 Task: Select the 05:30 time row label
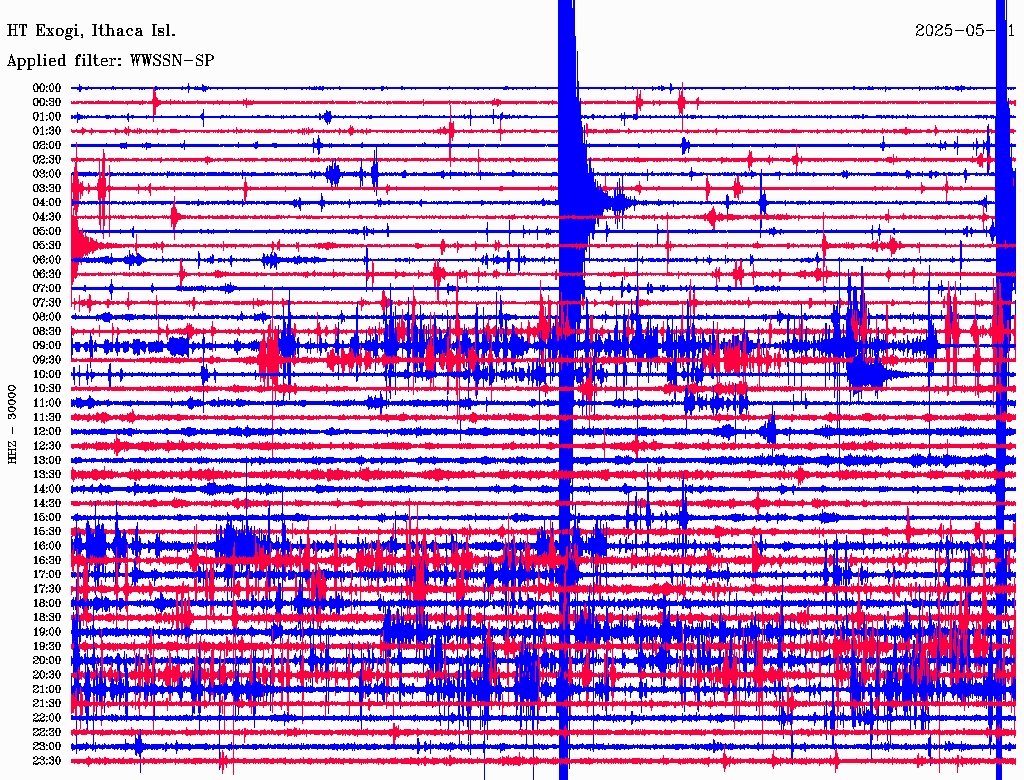coord(47,246)
